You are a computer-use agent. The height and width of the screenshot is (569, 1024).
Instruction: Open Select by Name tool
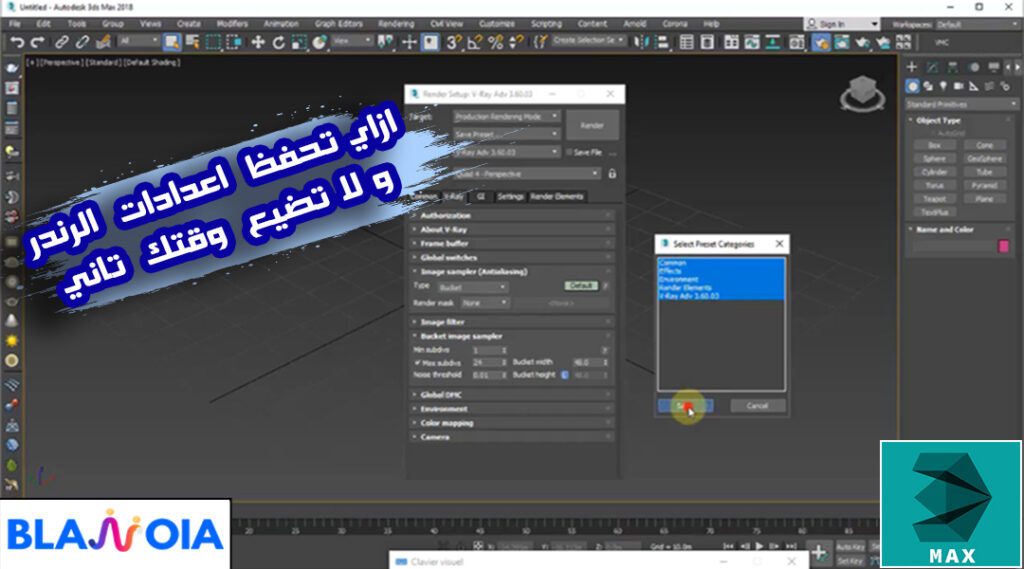tap(192, 42)
